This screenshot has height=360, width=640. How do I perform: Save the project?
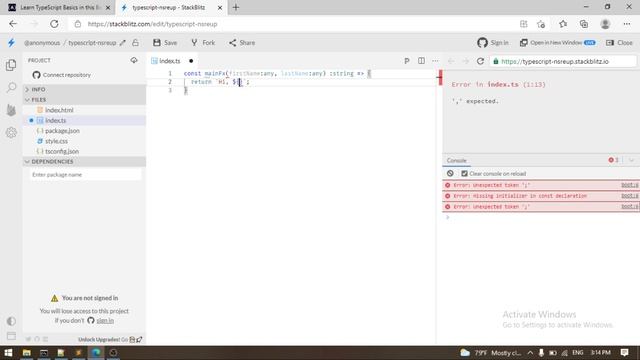(165, 42)
